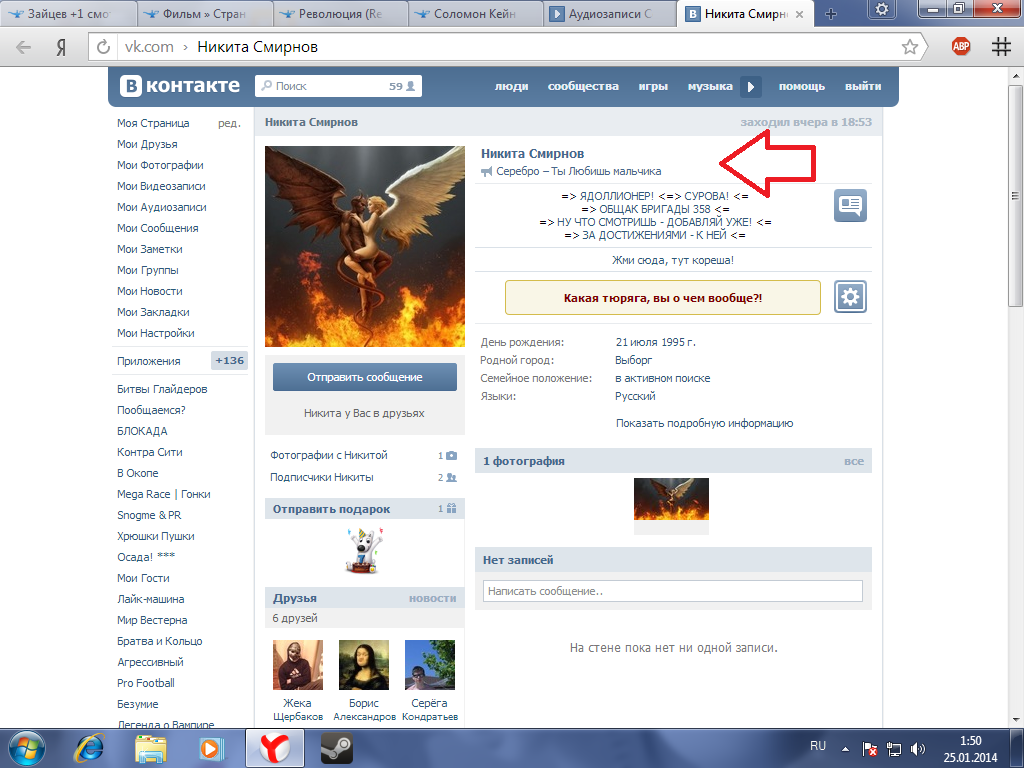Open the Adblock Plus extension icon
The height and width of the screenshot is (768, 1024).
click(x=961, y=46)
